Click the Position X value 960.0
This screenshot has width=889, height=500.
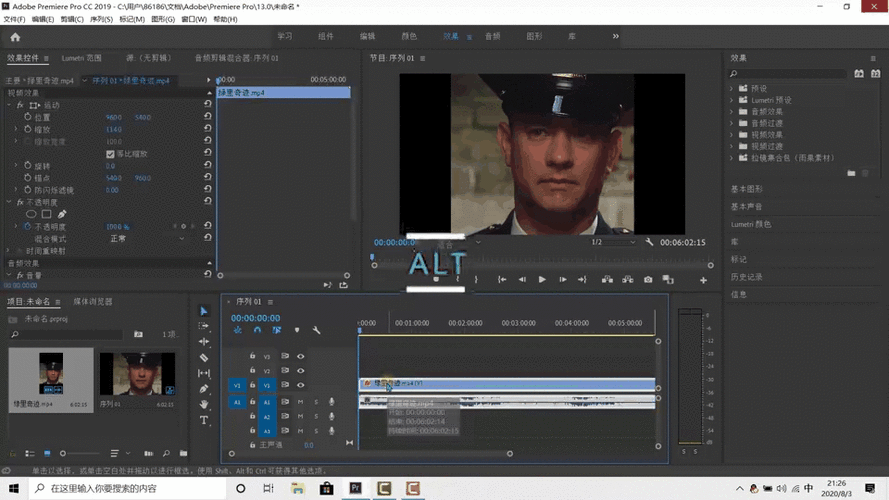pyautogui.click(x=113, y=117)
